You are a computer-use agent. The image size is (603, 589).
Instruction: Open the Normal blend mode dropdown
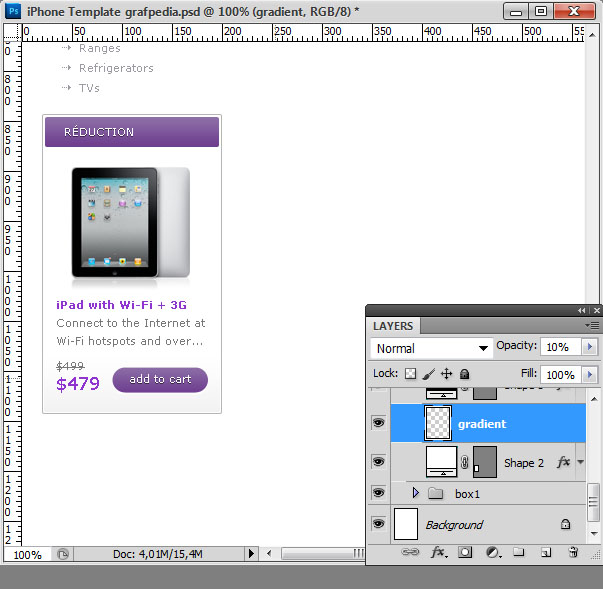coord(431,348)
